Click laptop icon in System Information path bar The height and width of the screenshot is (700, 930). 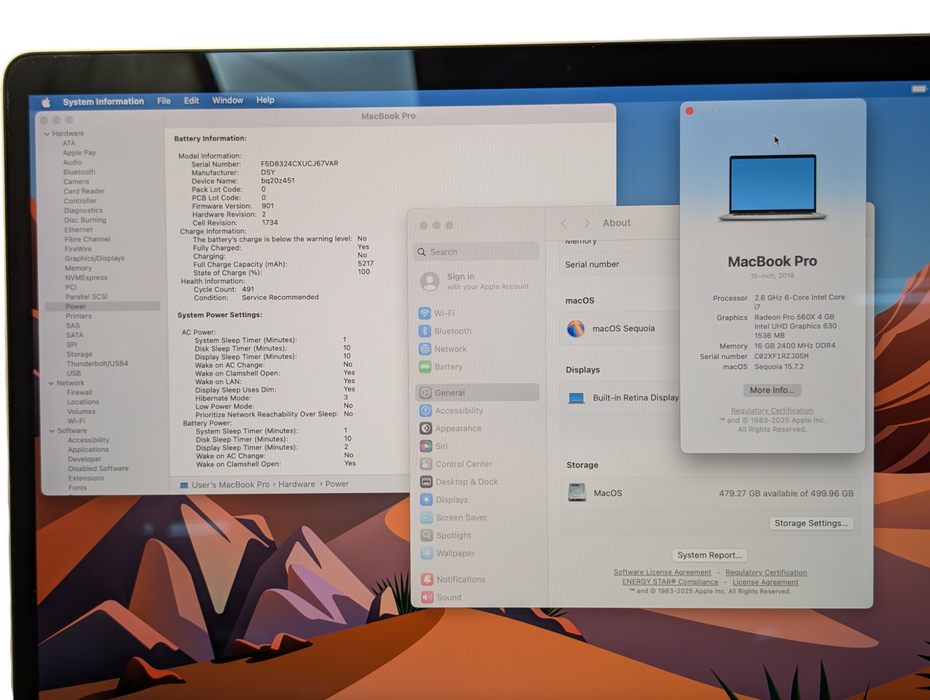184,485
